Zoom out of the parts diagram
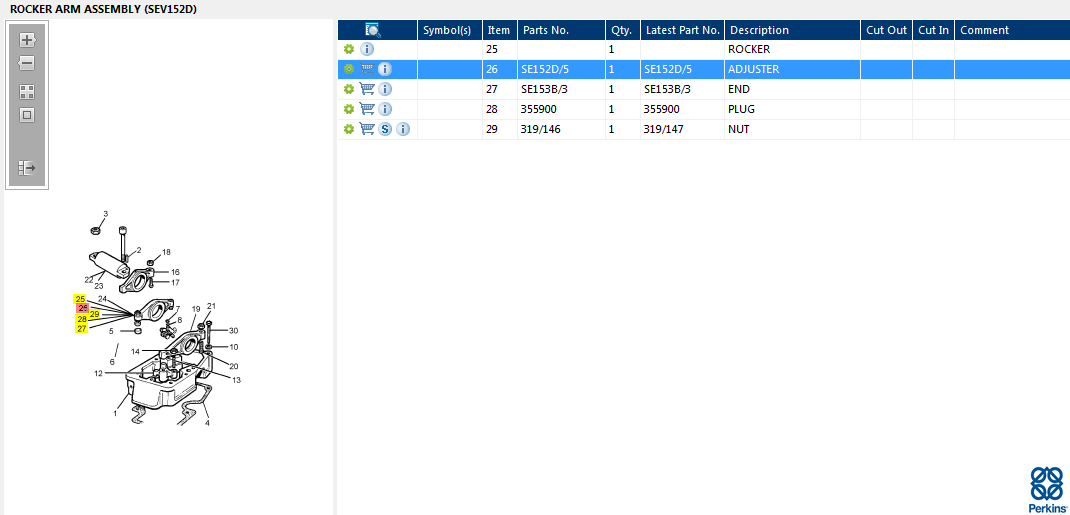This screenshot has width=1070, height=515. [x=27, y=63]
